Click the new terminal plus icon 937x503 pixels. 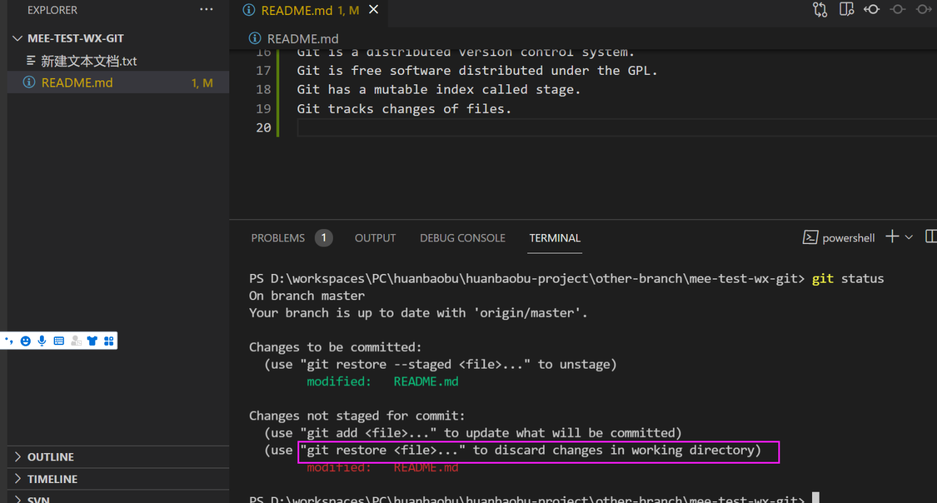point(892,237)
